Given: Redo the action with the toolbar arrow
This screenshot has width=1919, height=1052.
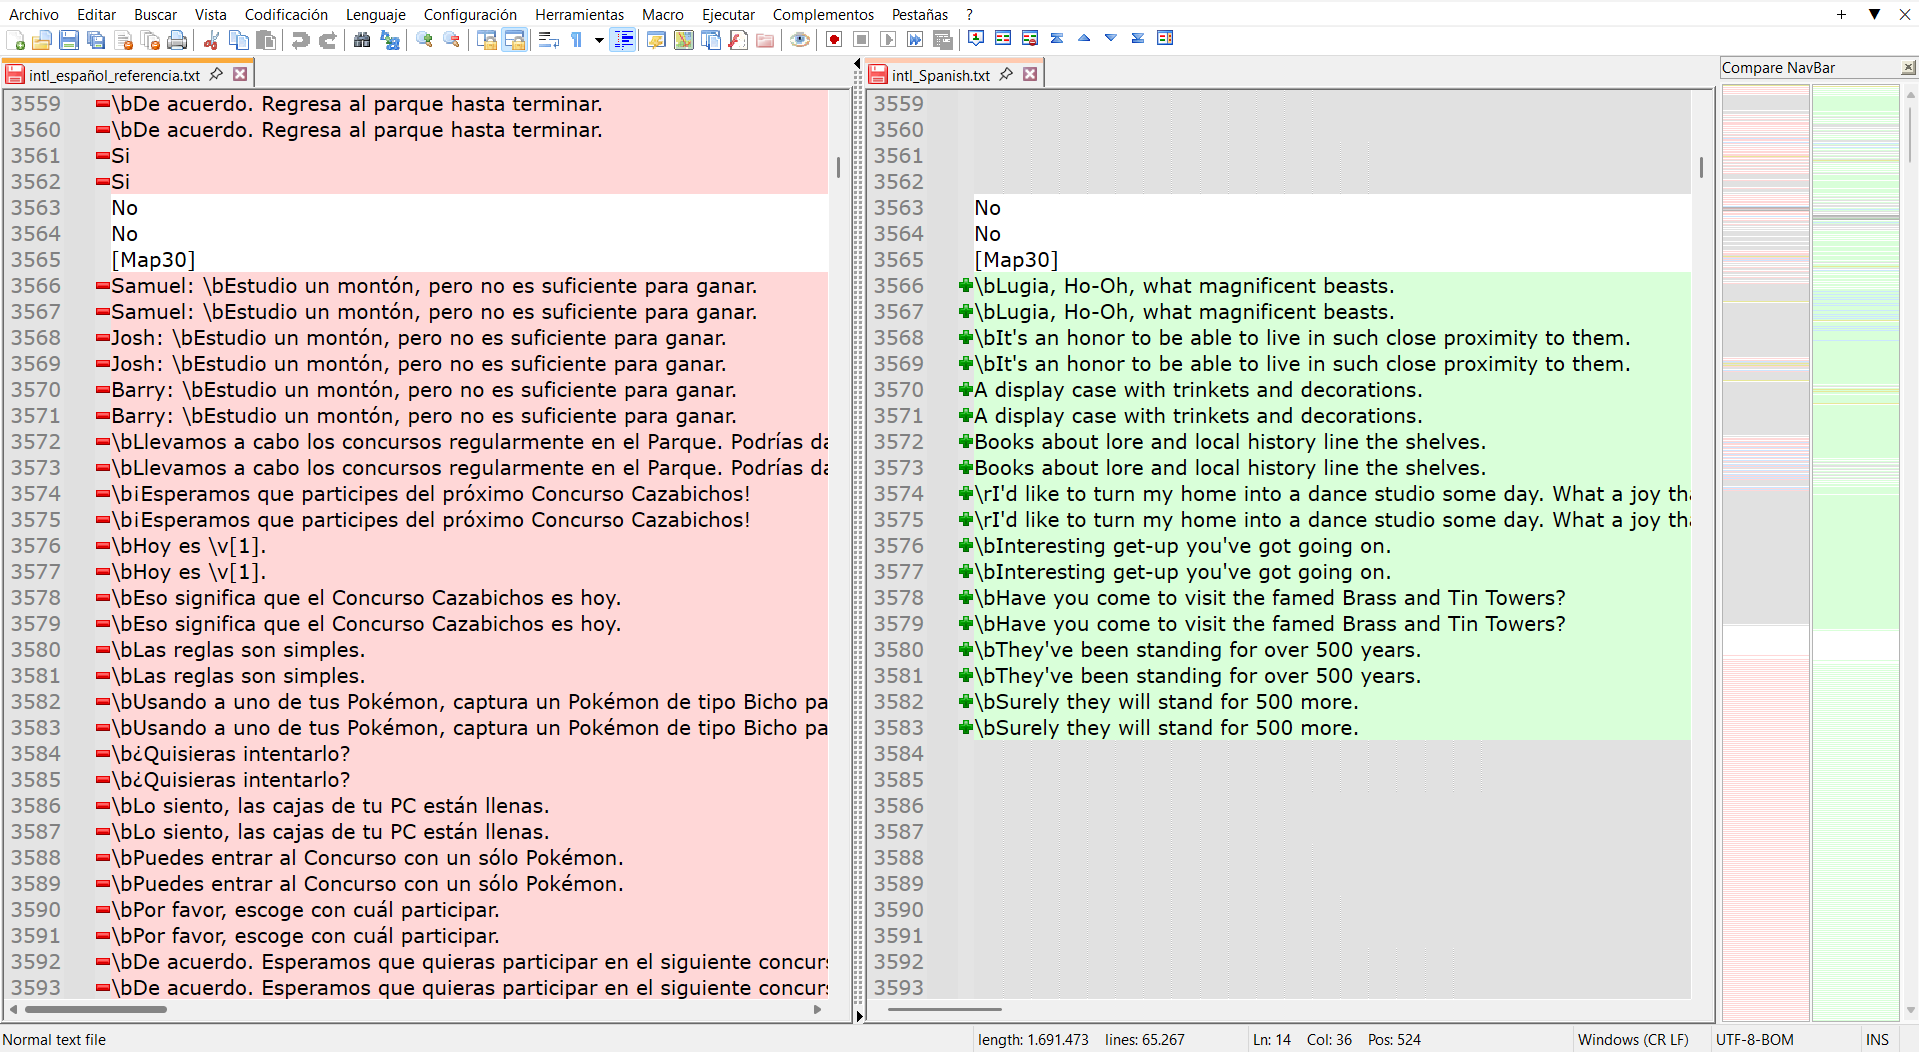Looking at the screenshot, I should coord(327,40).
